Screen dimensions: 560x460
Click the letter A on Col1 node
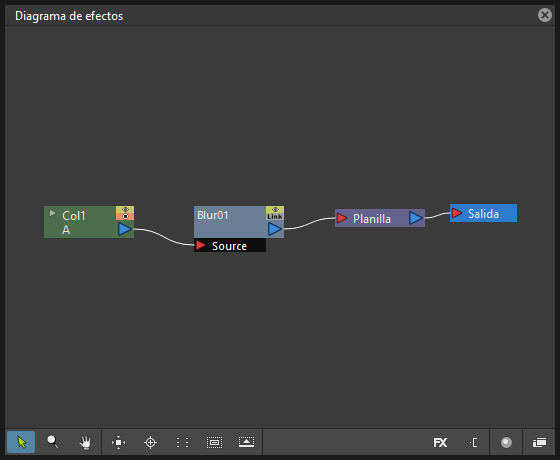66,230
